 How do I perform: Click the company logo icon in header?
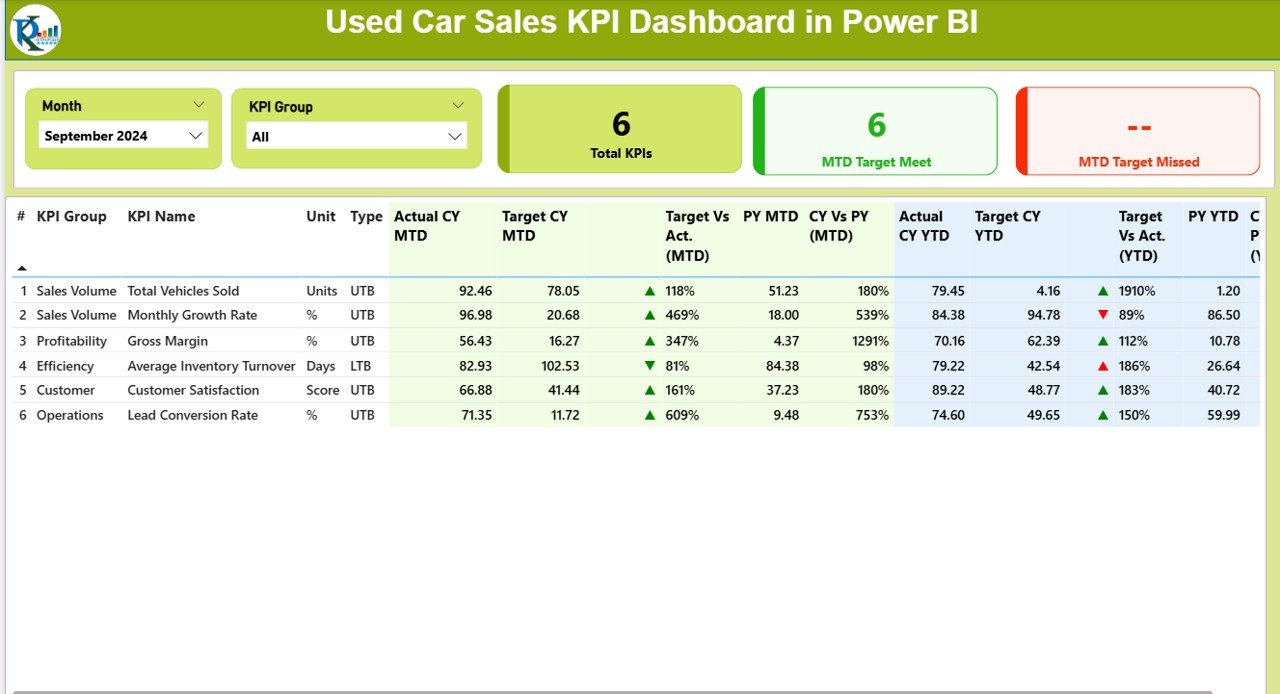tap(35, 30)
